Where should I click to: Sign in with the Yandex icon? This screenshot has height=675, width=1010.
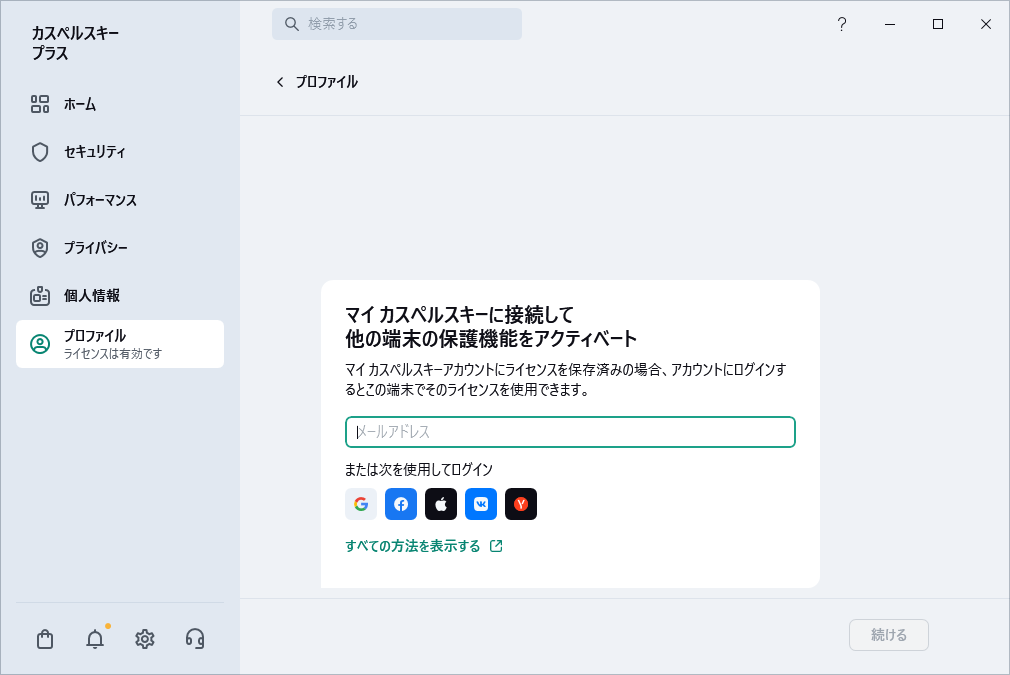pos(521,504)
